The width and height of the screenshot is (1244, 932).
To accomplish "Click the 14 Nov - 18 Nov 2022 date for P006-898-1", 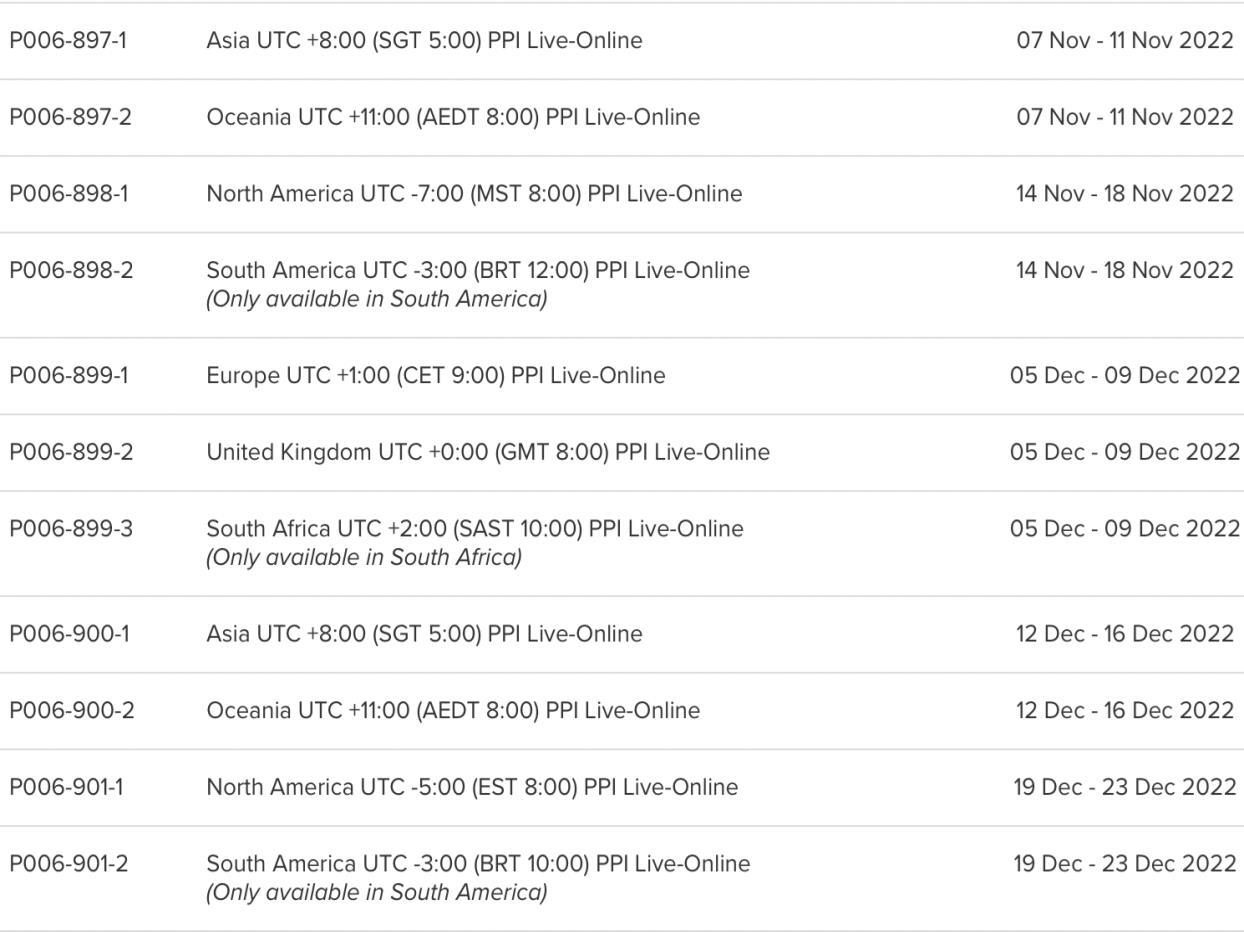I will 1125,194.
